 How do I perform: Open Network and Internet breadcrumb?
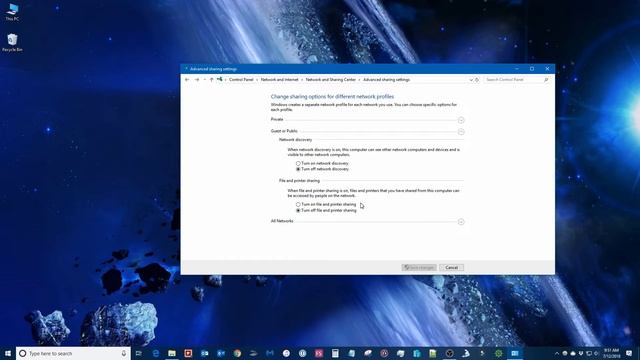click(x=280, y=80)
